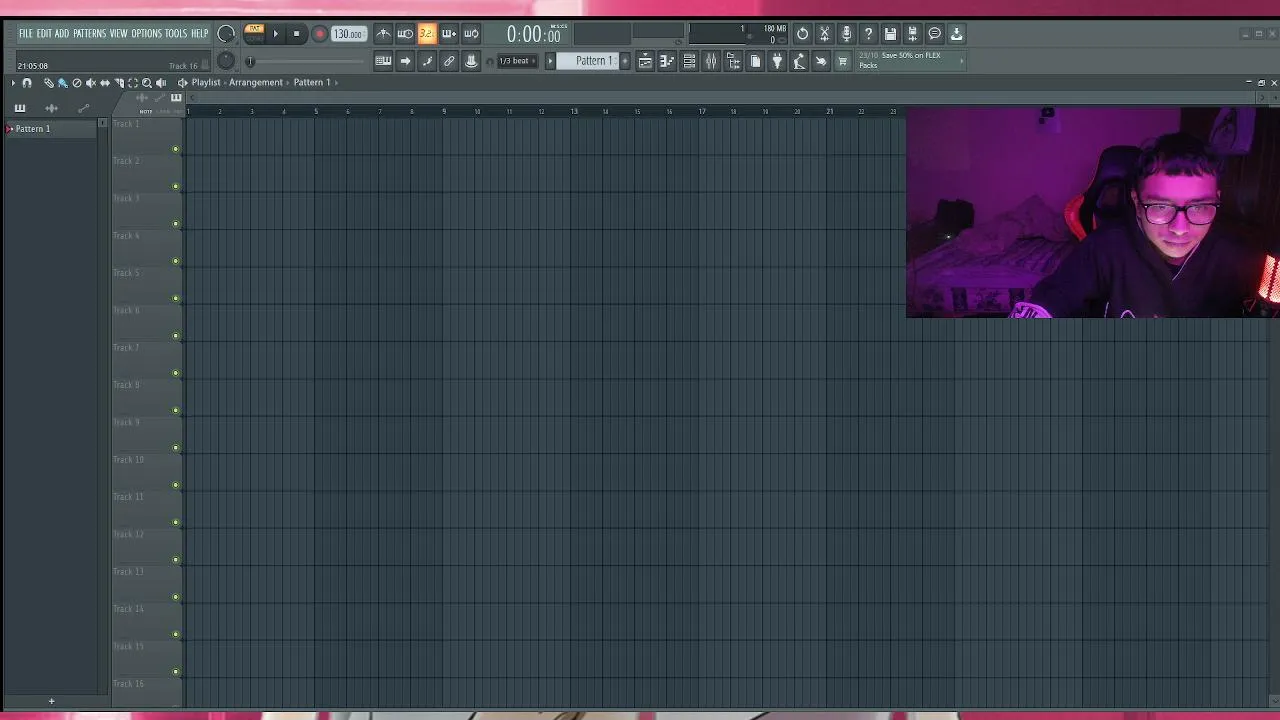Enable typing keyboard to piano
This screenshot has width=1280, height=720.
[x=383, y=61]
